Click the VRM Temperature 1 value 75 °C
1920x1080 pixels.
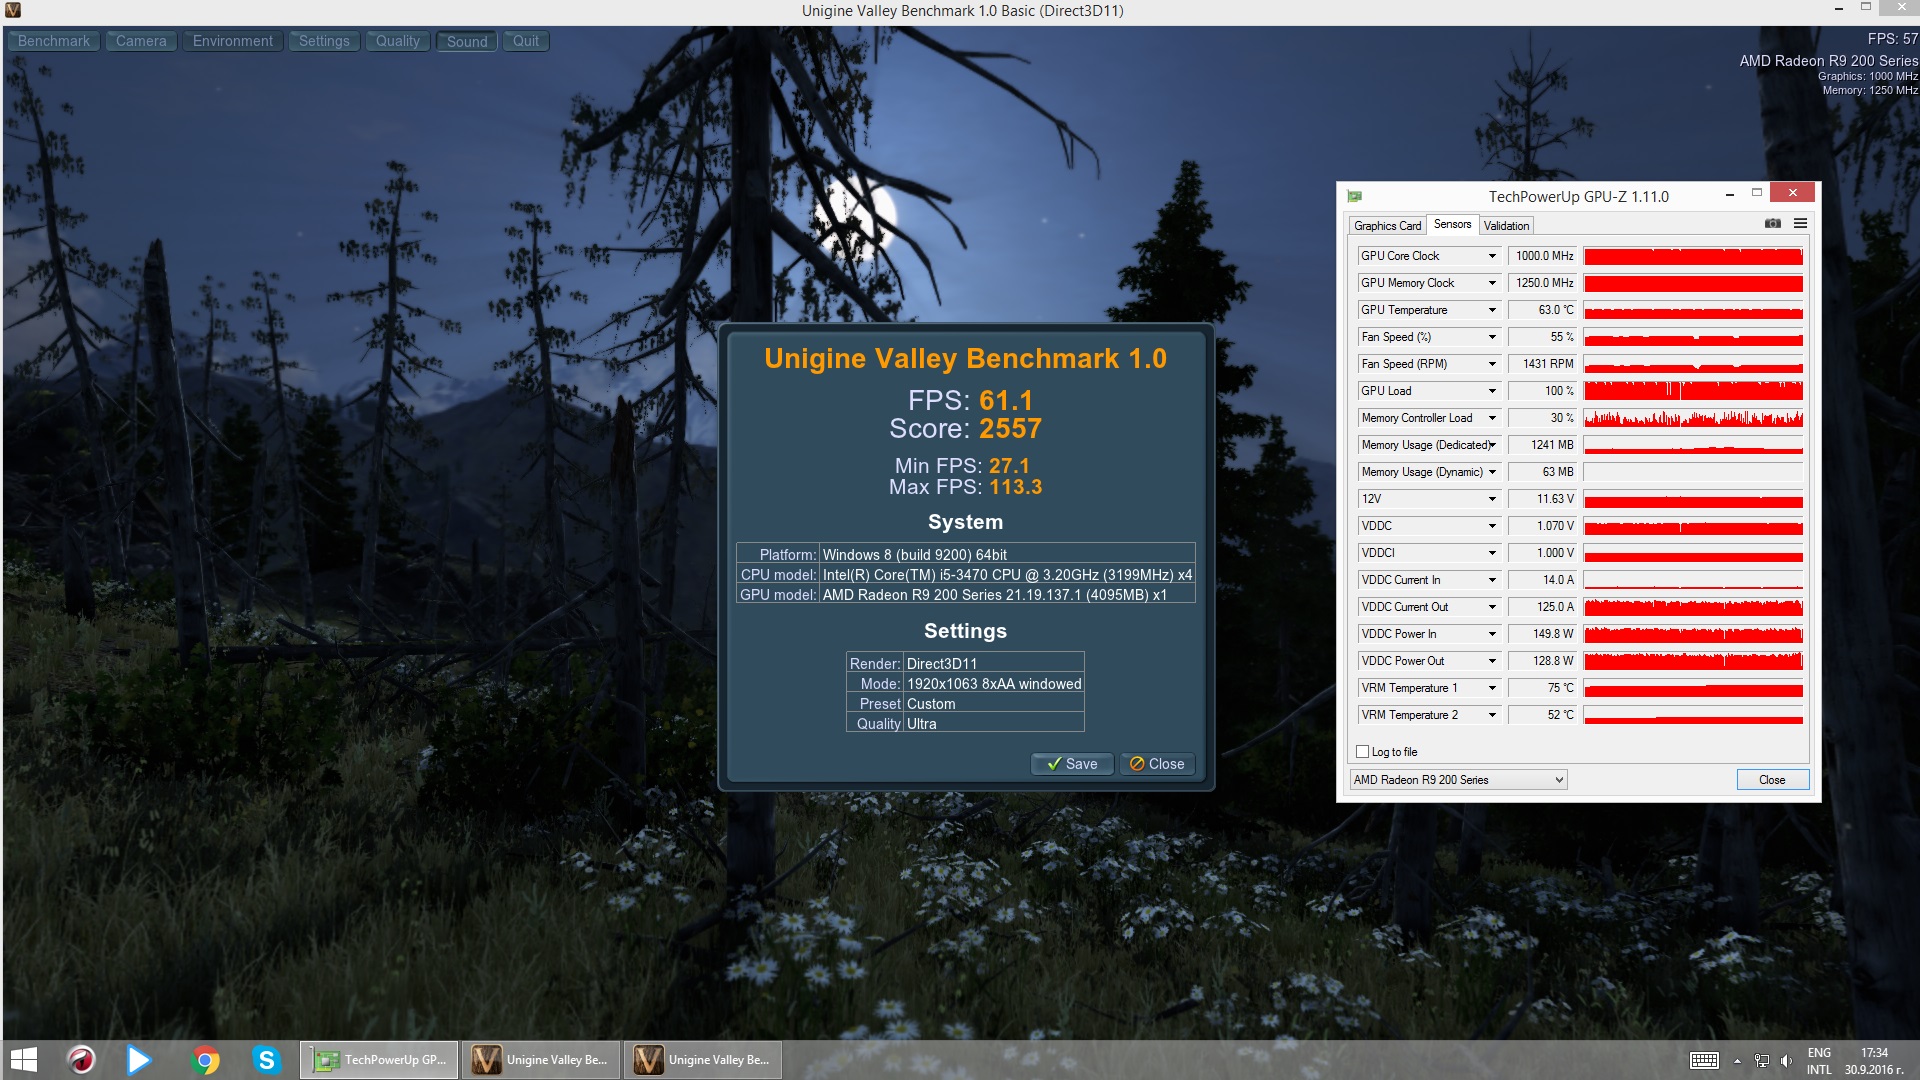pos(1543,688)
